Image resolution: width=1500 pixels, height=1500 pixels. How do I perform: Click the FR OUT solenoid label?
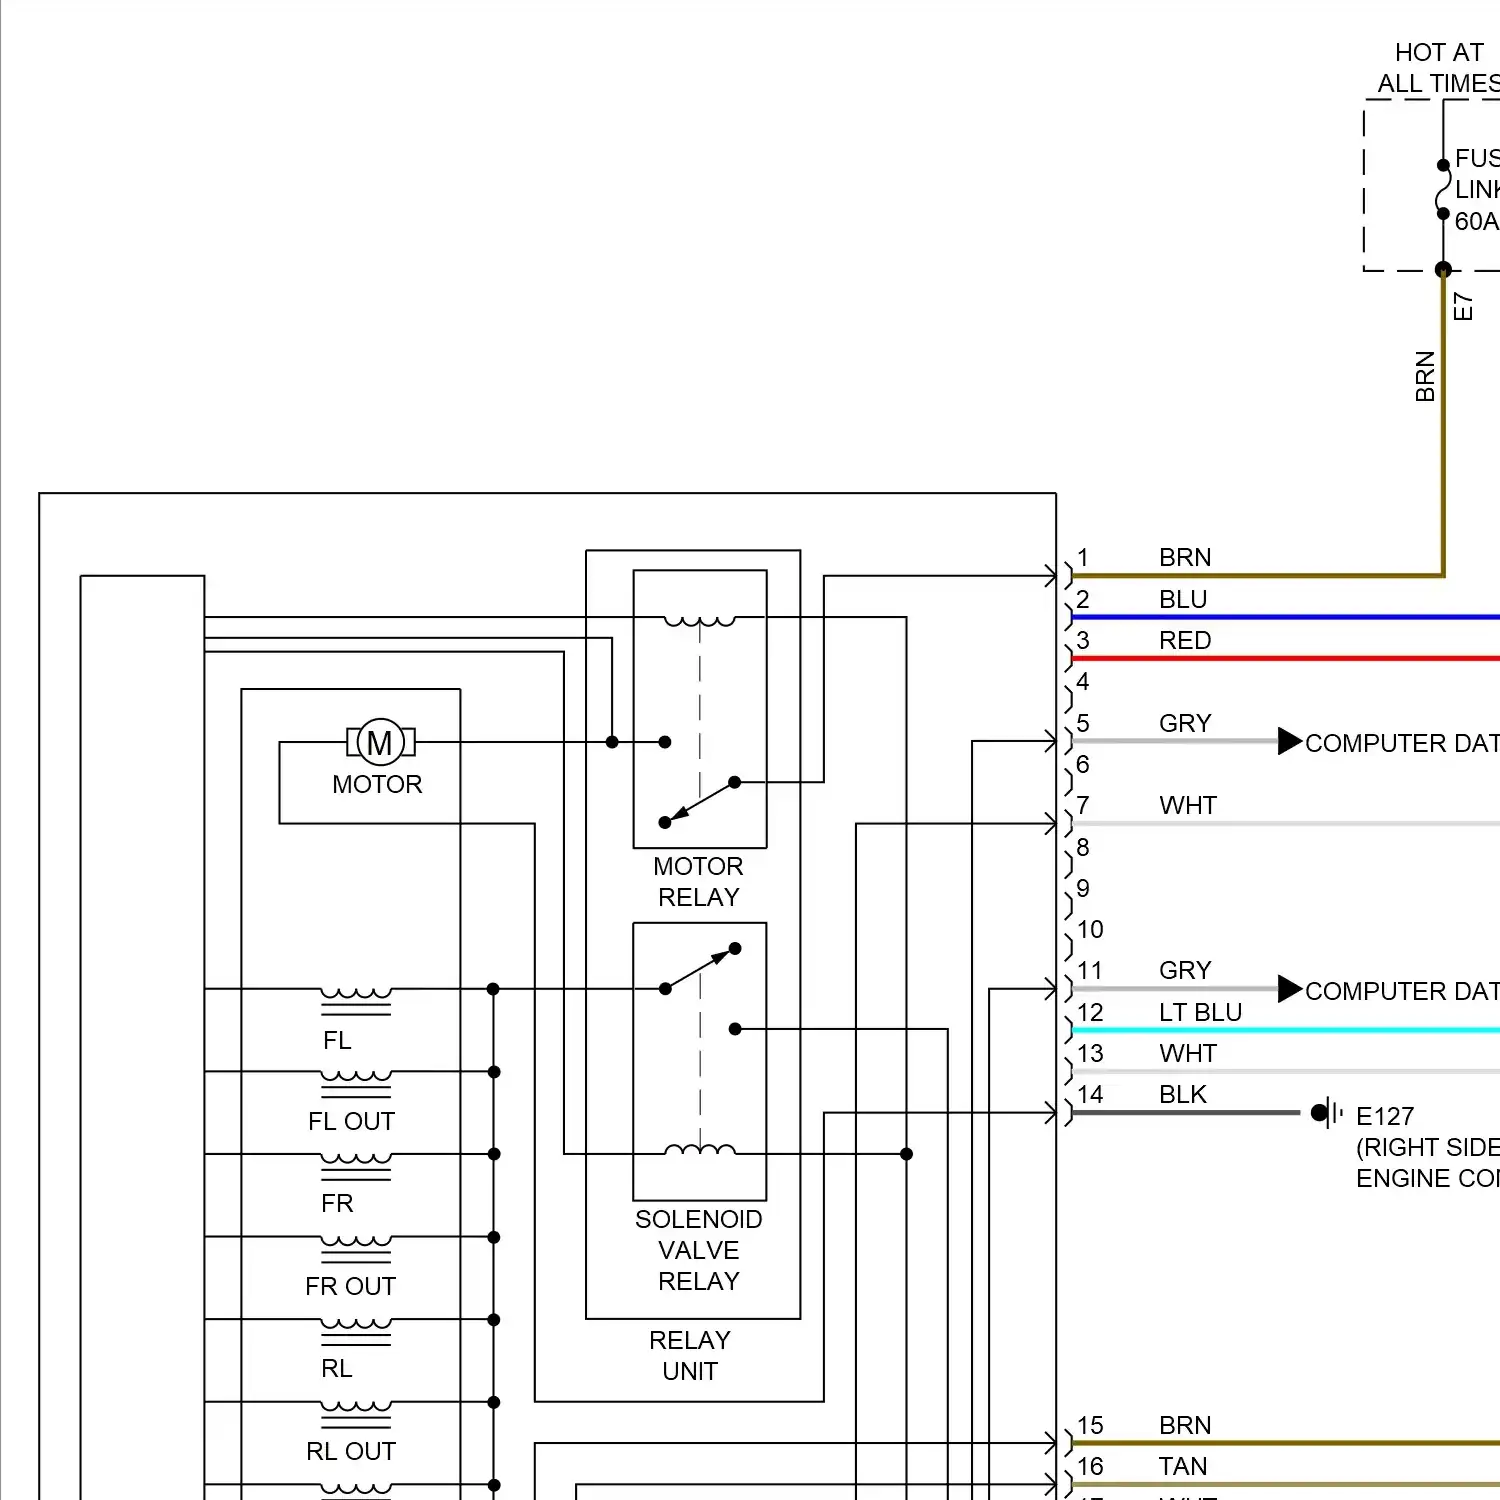(350, 1286)
